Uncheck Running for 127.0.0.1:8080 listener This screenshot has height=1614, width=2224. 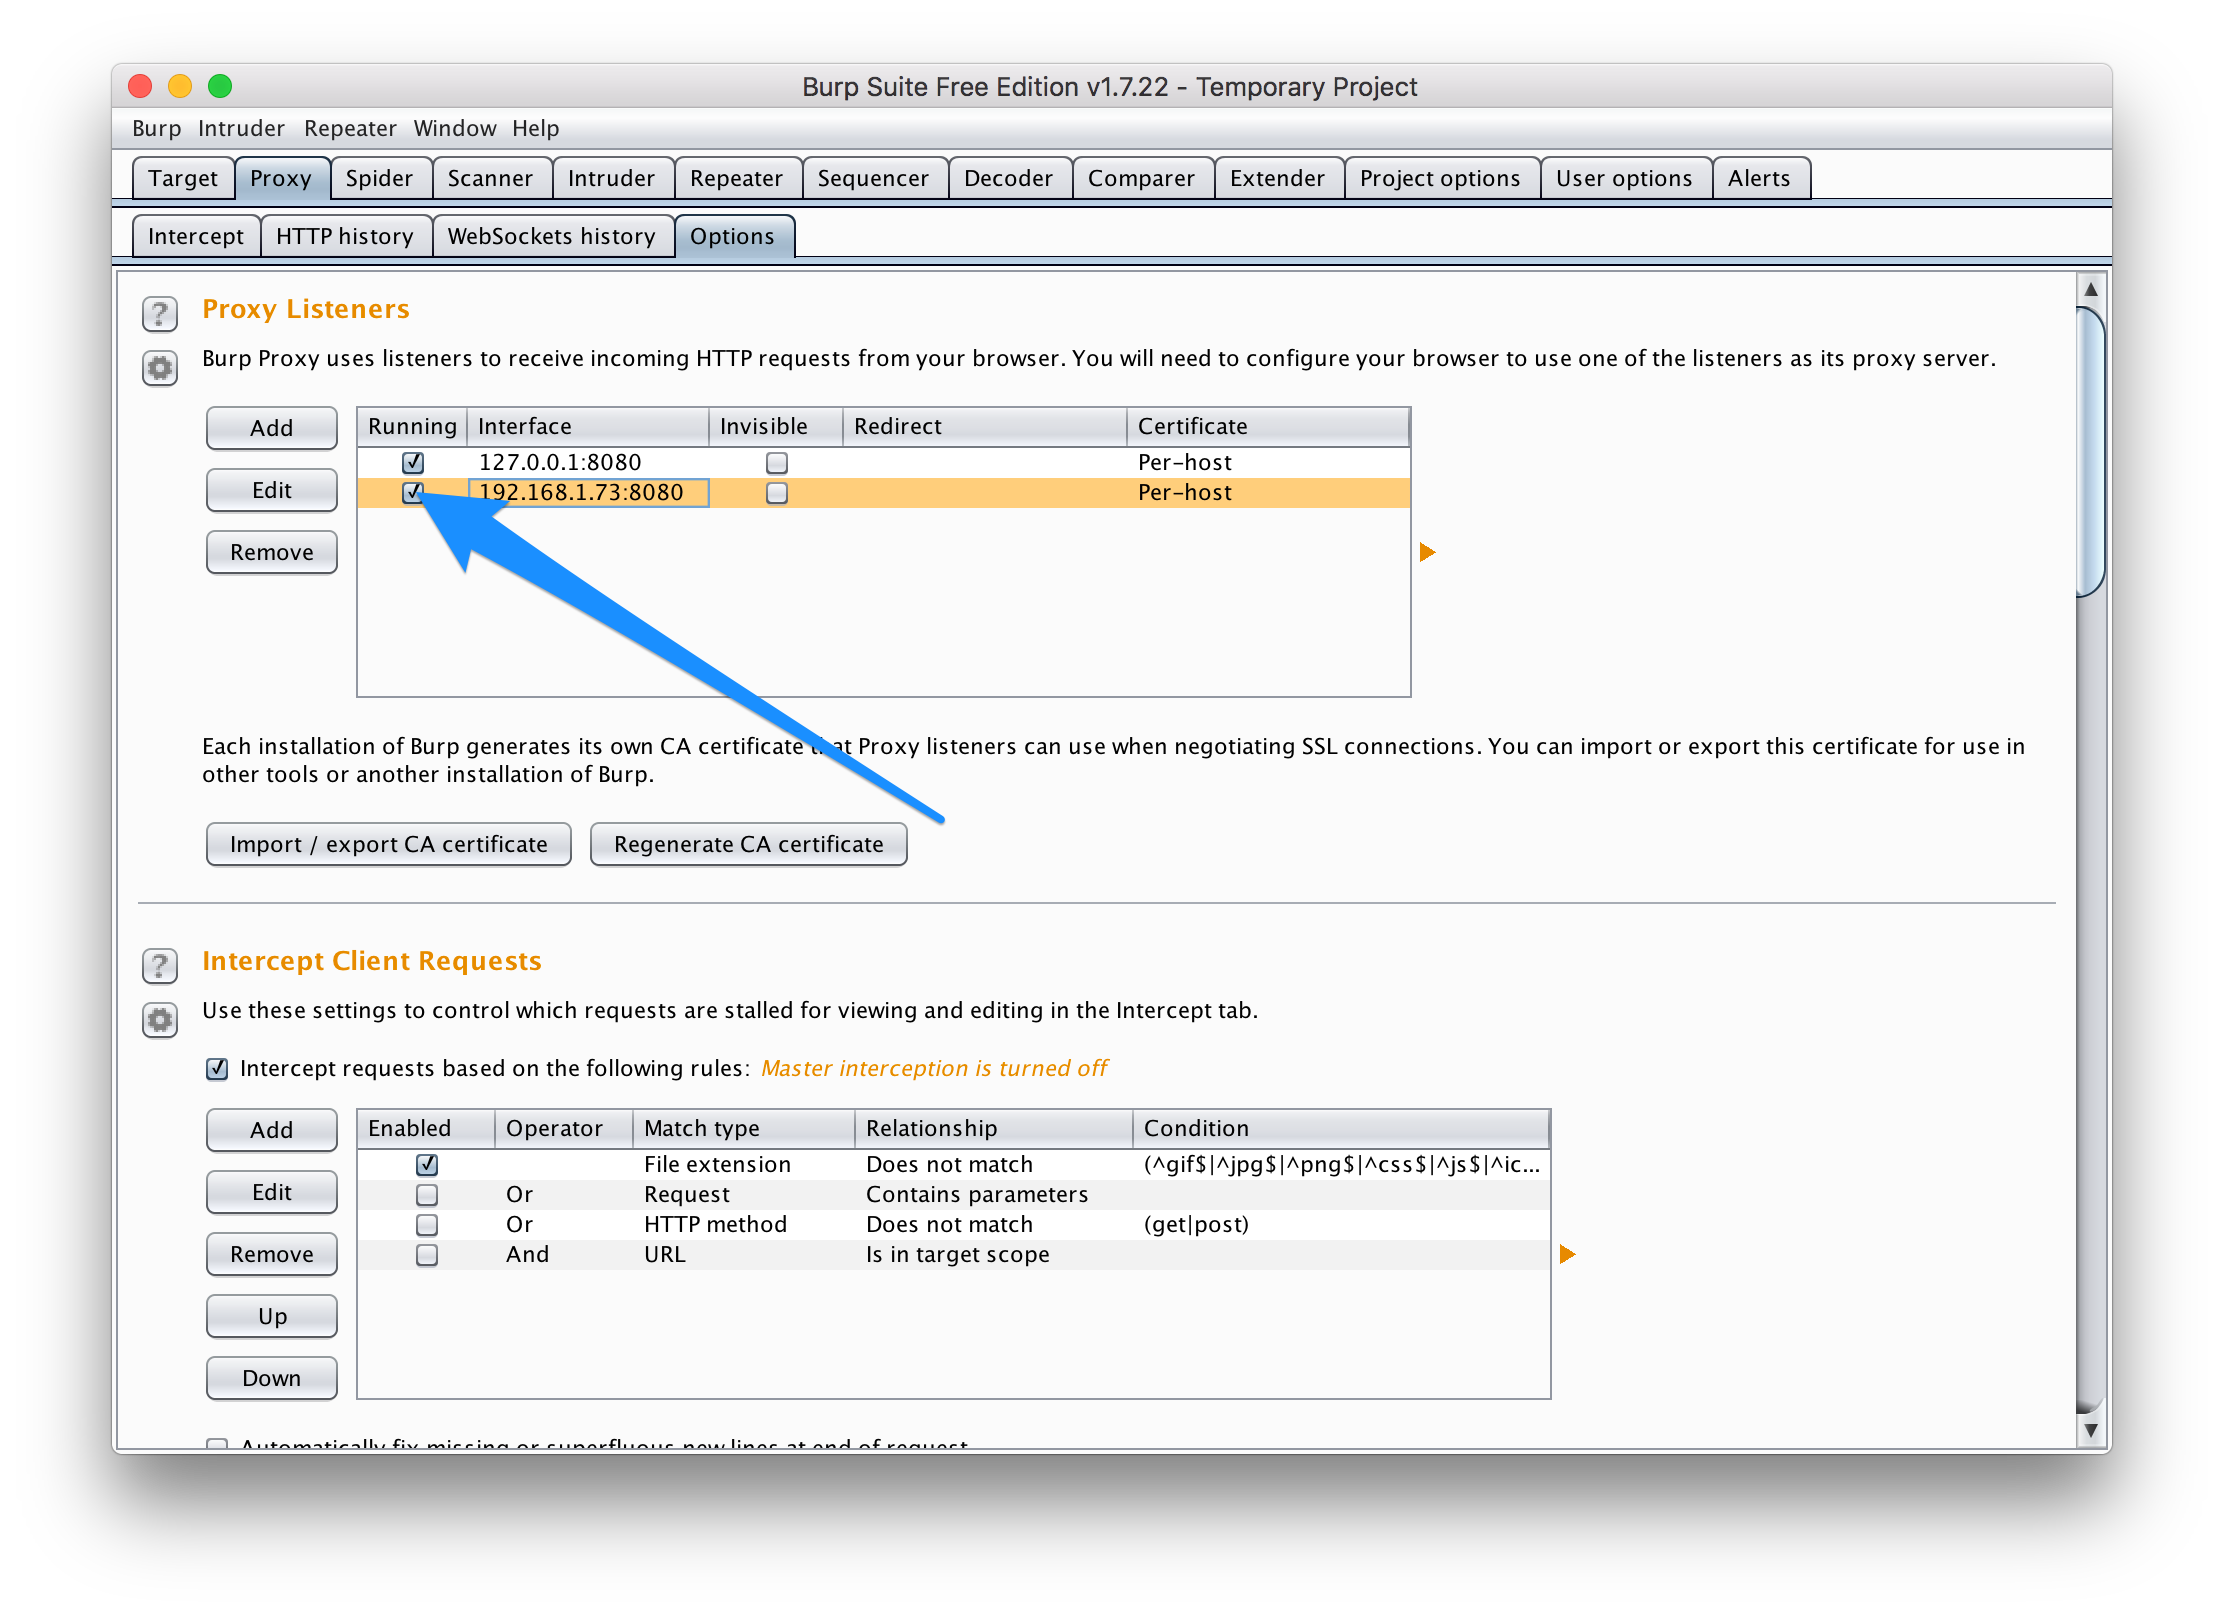[413, 463]
